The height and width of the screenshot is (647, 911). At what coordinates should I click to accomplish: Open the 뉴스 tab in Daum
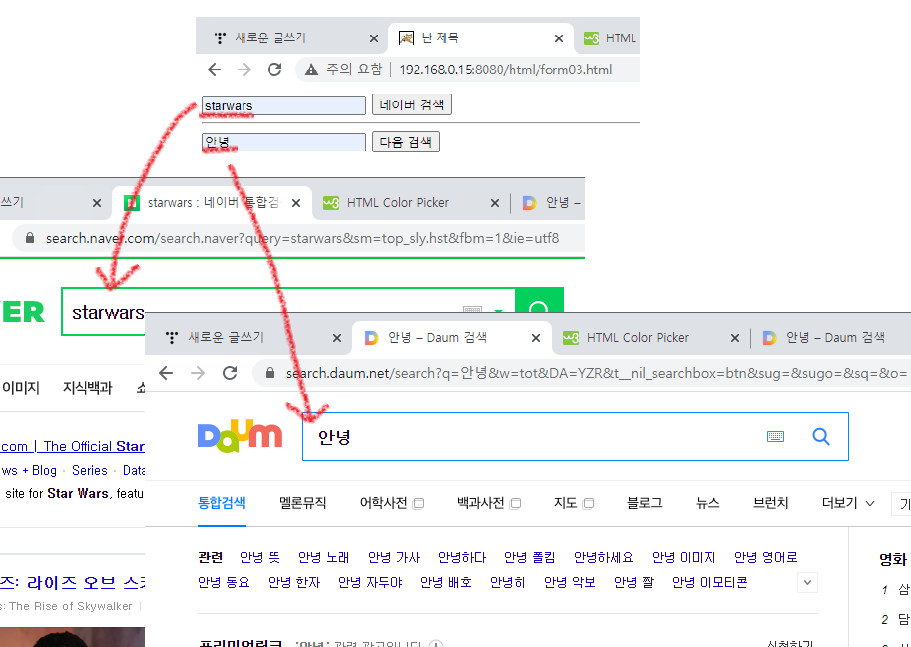(x=707, y=503)
